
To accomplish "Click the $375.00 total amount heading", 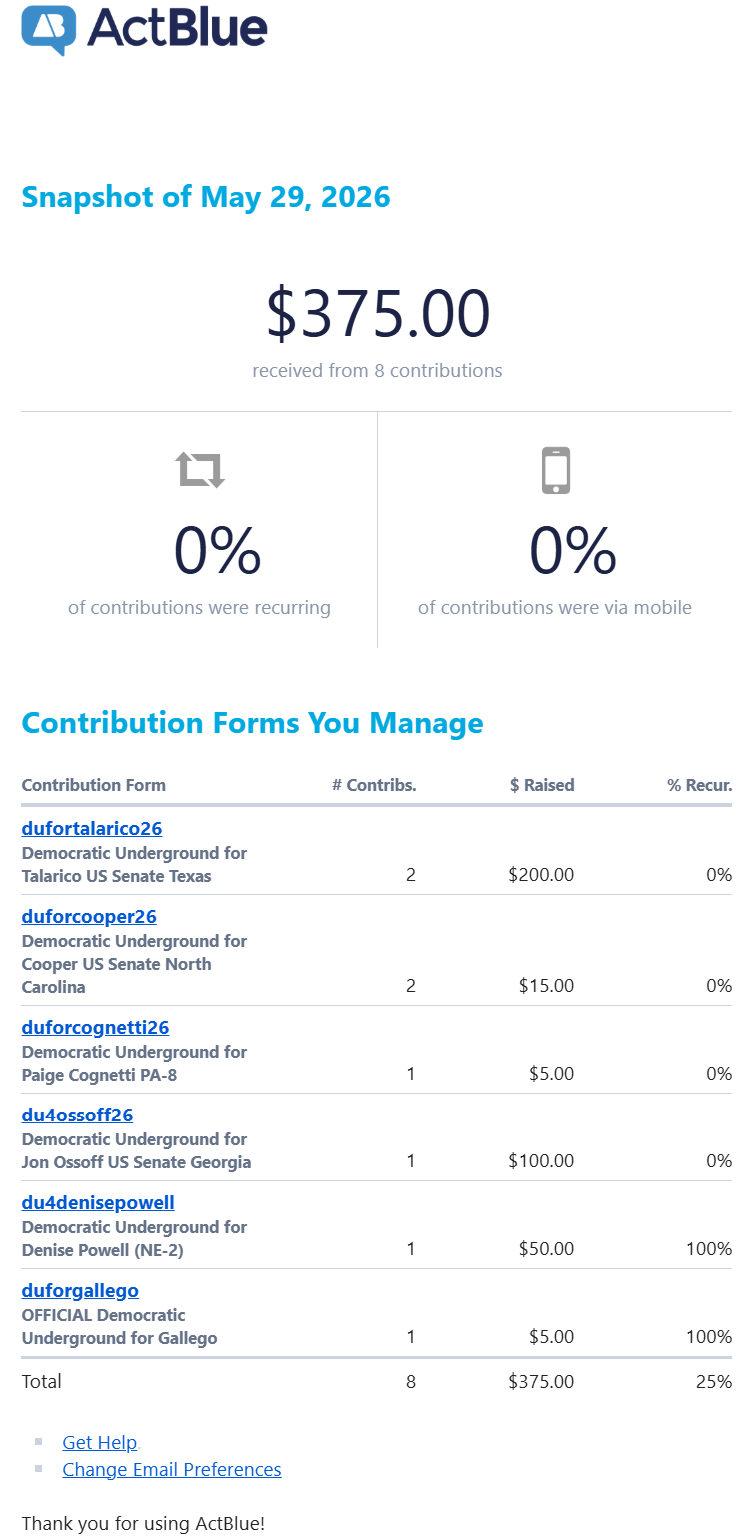I will (x=378, y=313).
